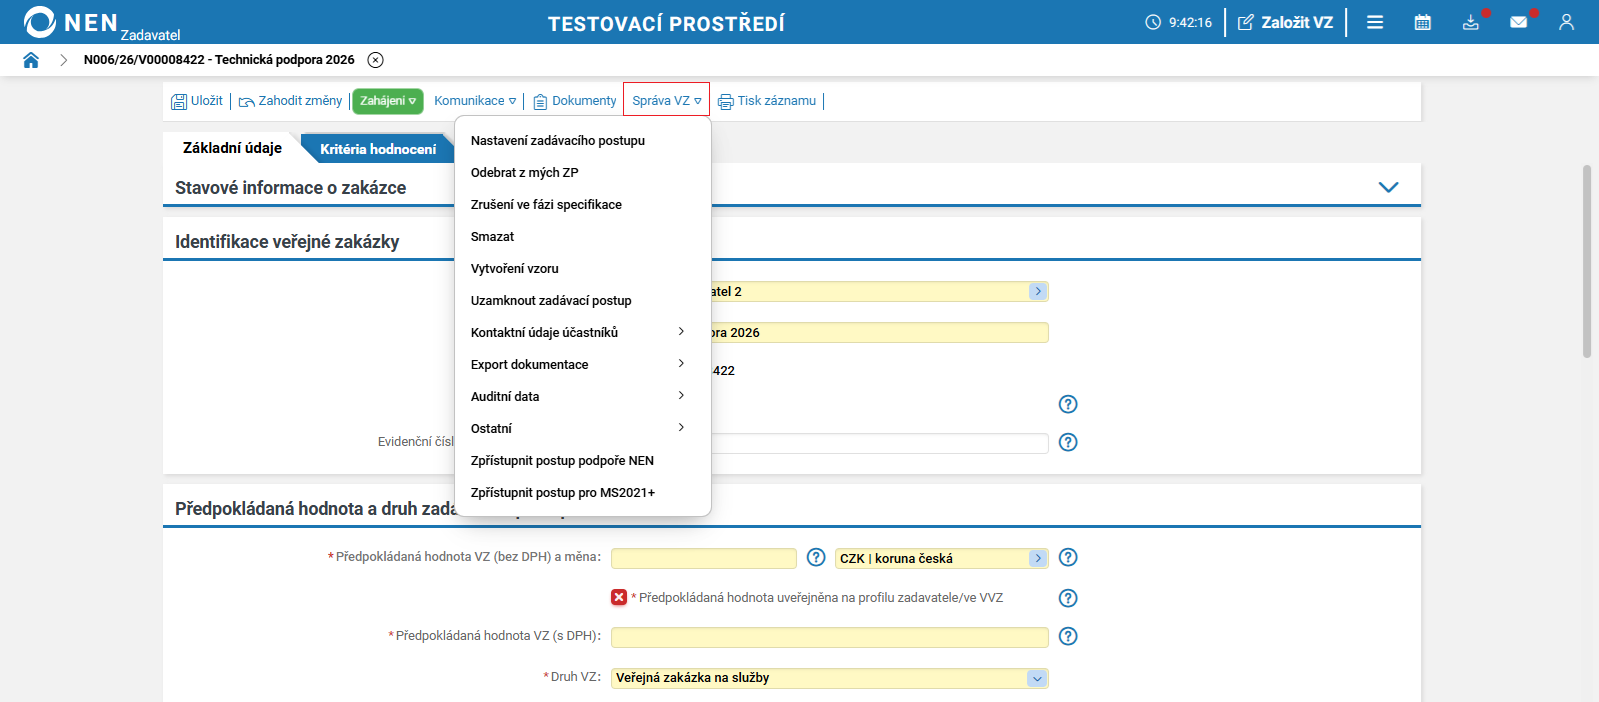The height and width of the screenshot is (702, 1599).
Task: Open the messages envelope icon
Action: point(1519,22)
